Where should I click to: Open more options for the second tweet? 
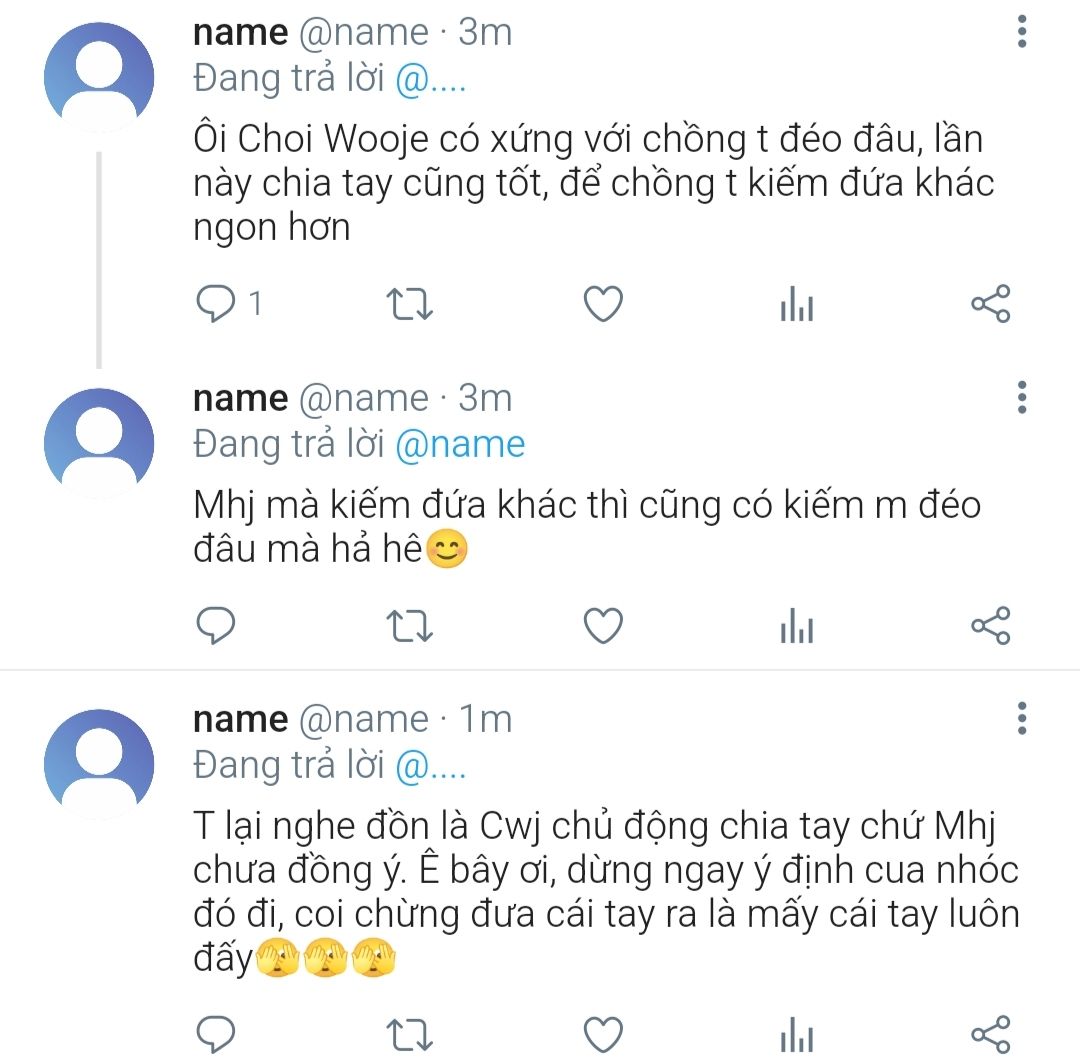[x=1021, y=397]
